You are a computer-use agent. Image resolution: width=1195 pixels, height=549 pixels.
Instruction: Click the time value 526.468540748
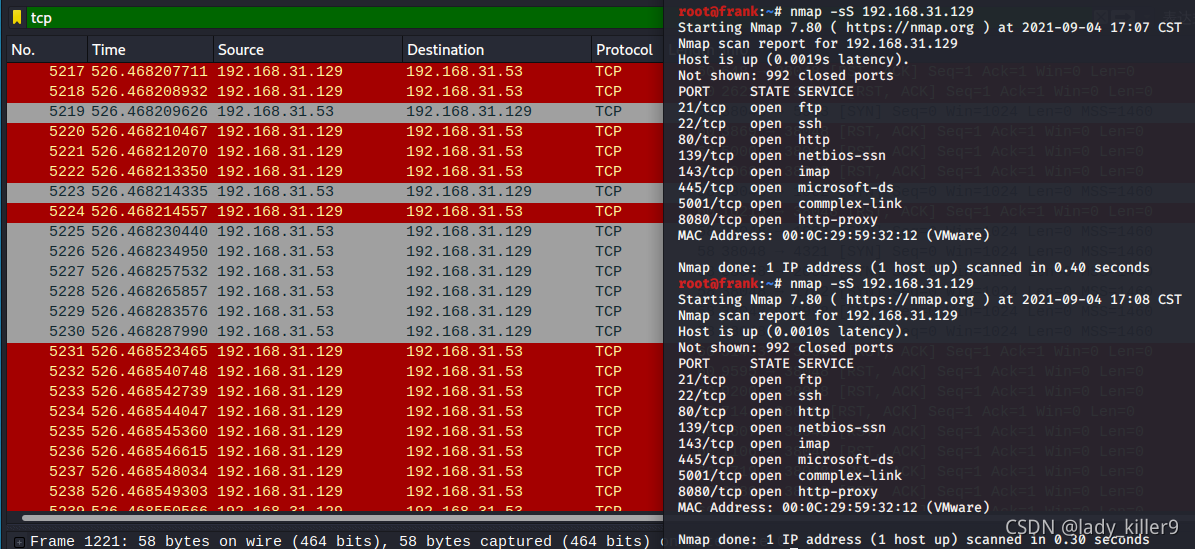click(151, 371)
